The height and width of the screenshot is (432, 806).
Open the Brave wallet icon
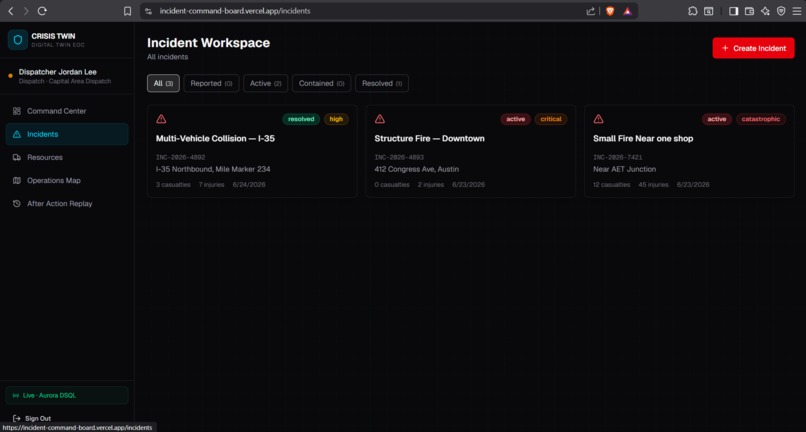coord(749,11)
